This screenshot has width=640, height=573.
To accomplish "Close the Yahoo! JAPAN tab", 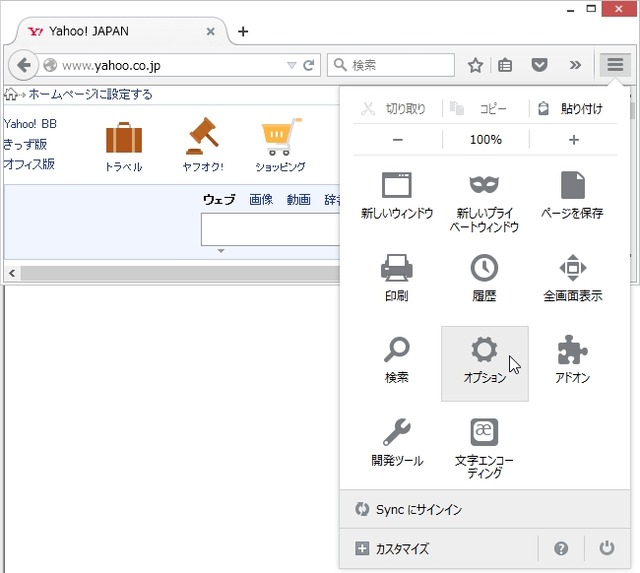I will click(211, 31).
